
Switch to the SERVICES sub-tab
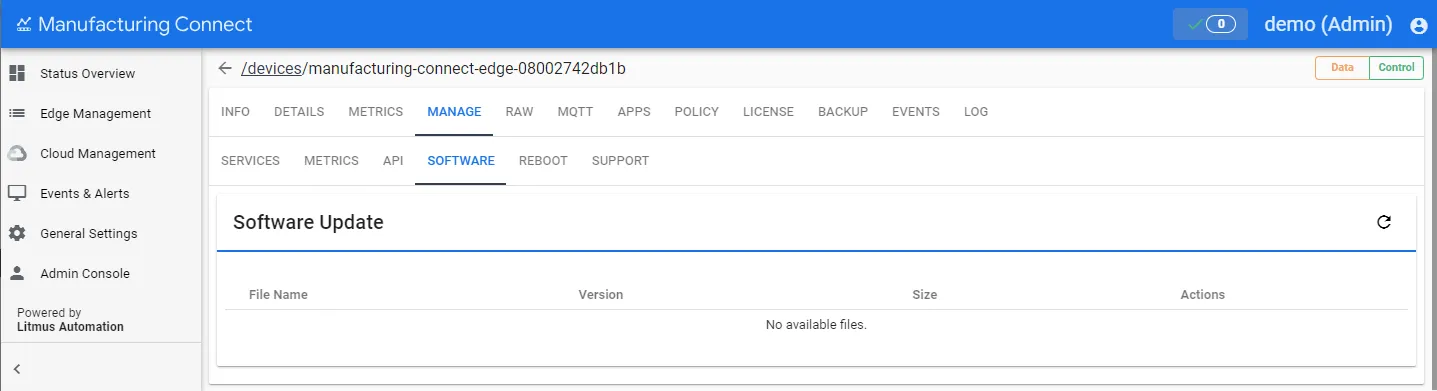tap(250, 161)
